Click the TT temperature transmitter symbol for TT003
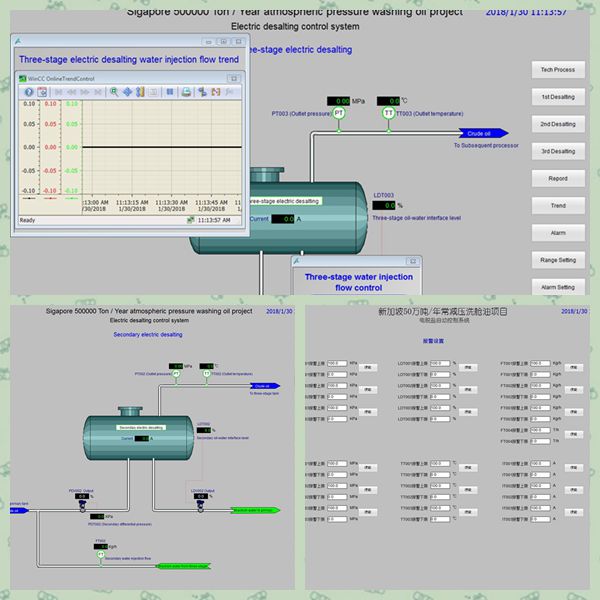The image size is (600, 600). coord(388,114)
